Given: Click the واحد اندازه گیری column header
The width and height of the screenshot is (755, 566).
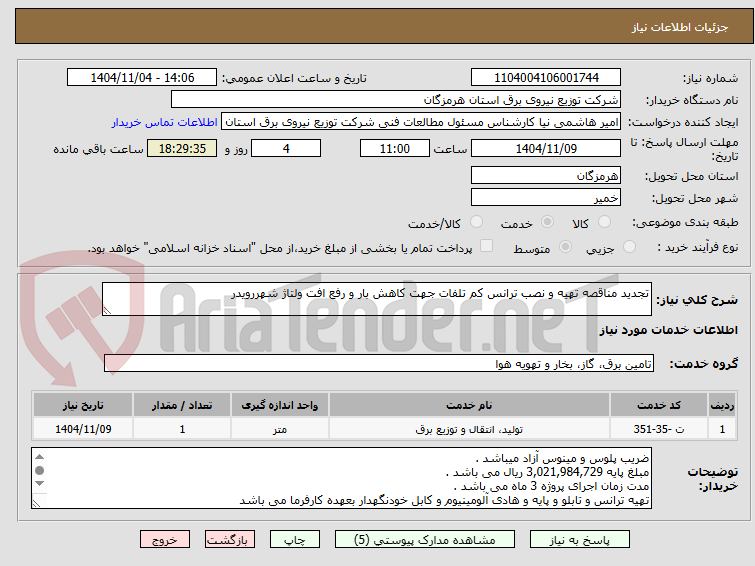Looking at the screenshot, I should [x=280, y=405].
